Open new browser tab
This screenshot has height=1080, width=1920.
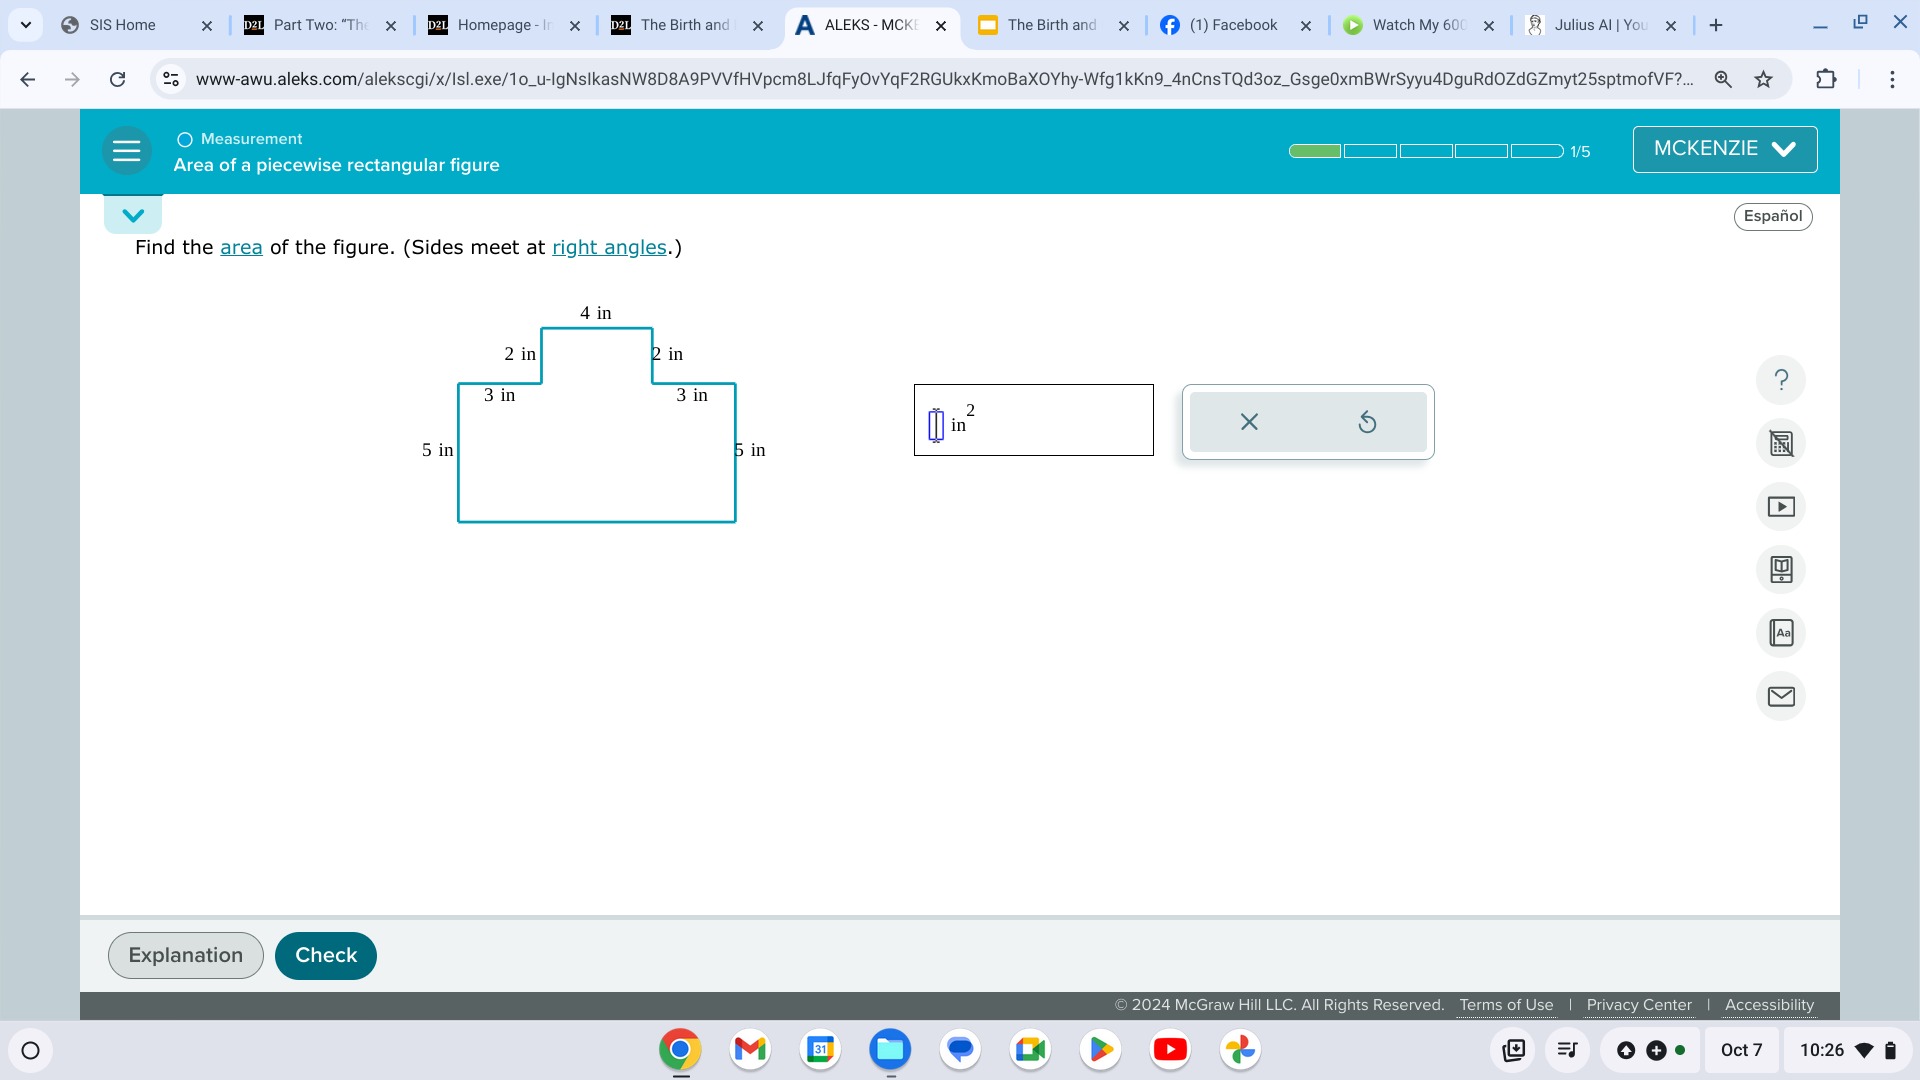click(x=1716, y=25)
